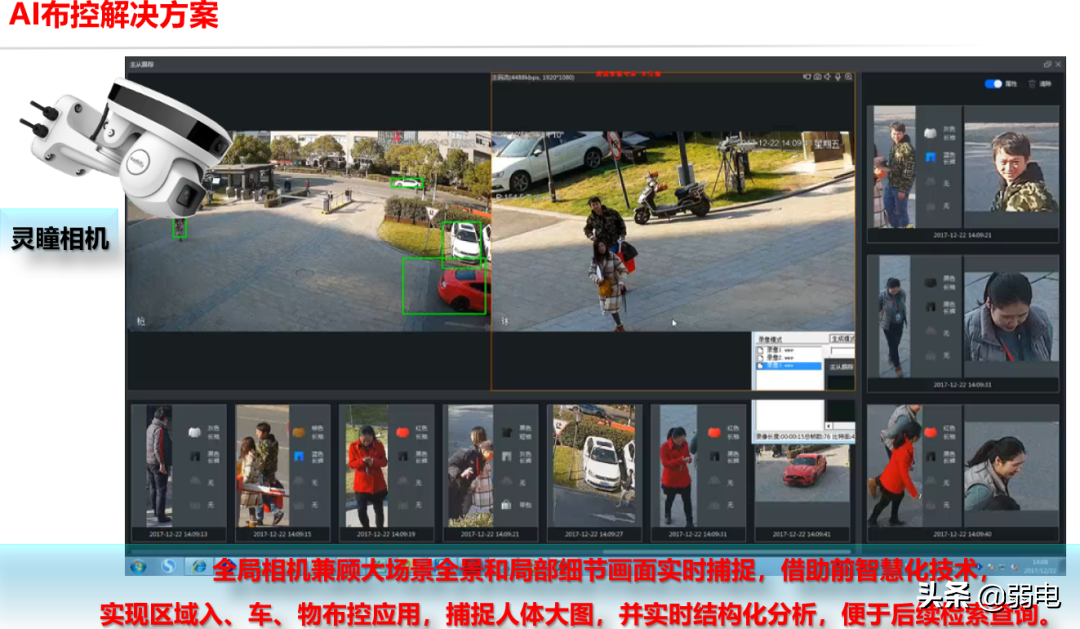Image resolution: width=1080 pixels, height=629 pixels.
Task: Start recording with the record icon
Action: (807, 77)
